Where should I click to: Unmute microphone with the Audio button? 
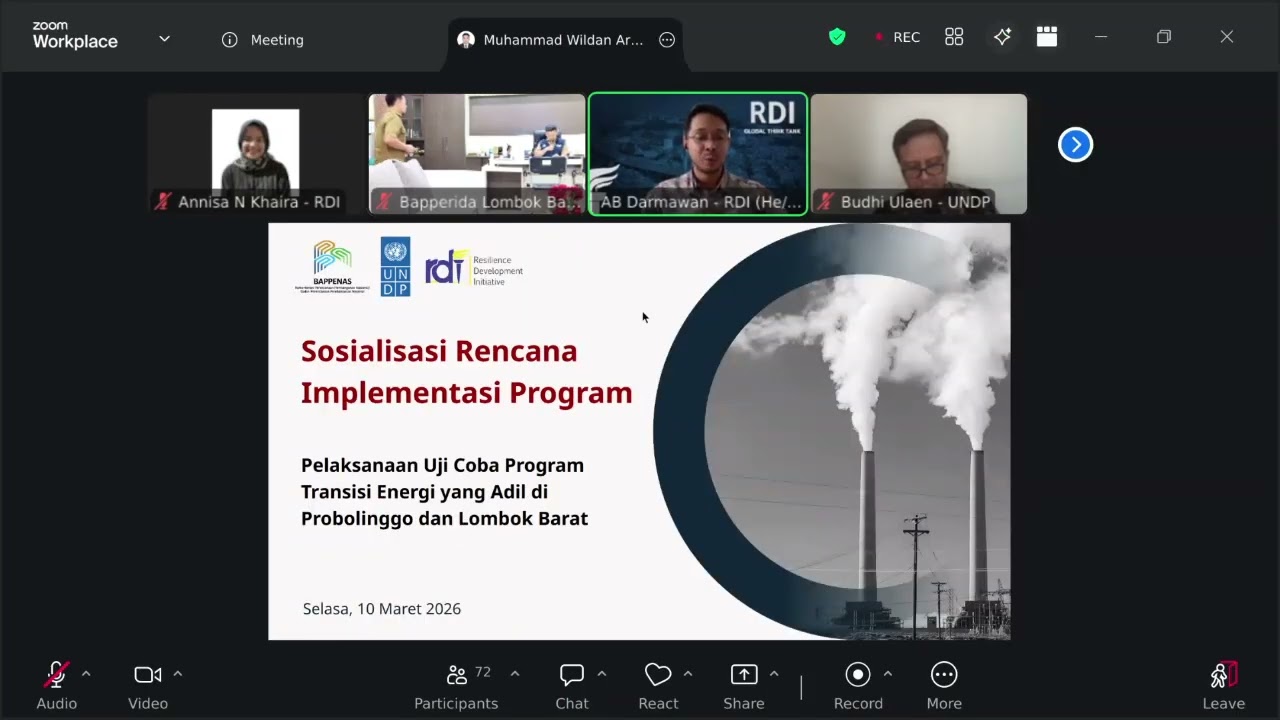coord(56,686)
